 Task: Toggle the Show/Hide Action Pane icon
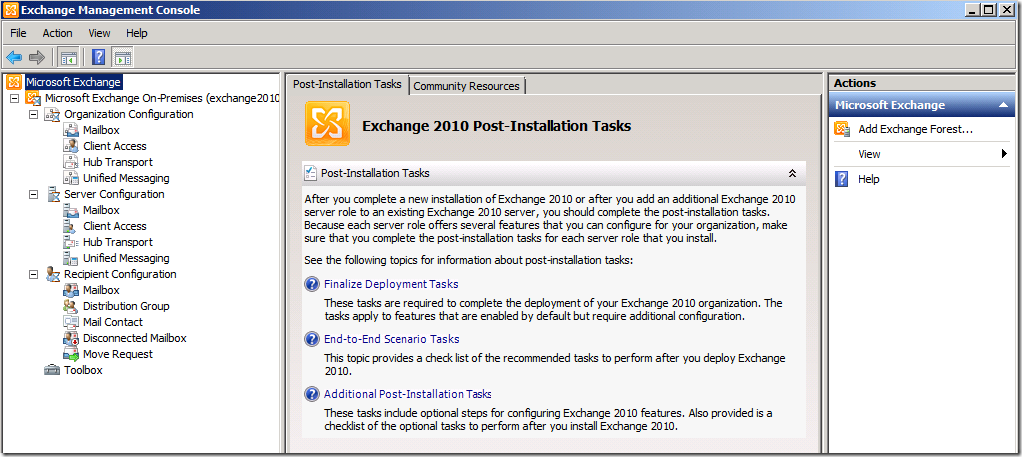point(122,57)
